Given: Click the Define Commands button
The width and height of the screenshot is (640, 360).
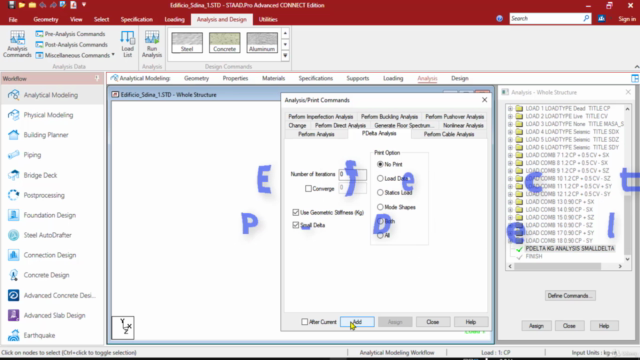Looking at the screenshot, I should [x=570, y=296].
